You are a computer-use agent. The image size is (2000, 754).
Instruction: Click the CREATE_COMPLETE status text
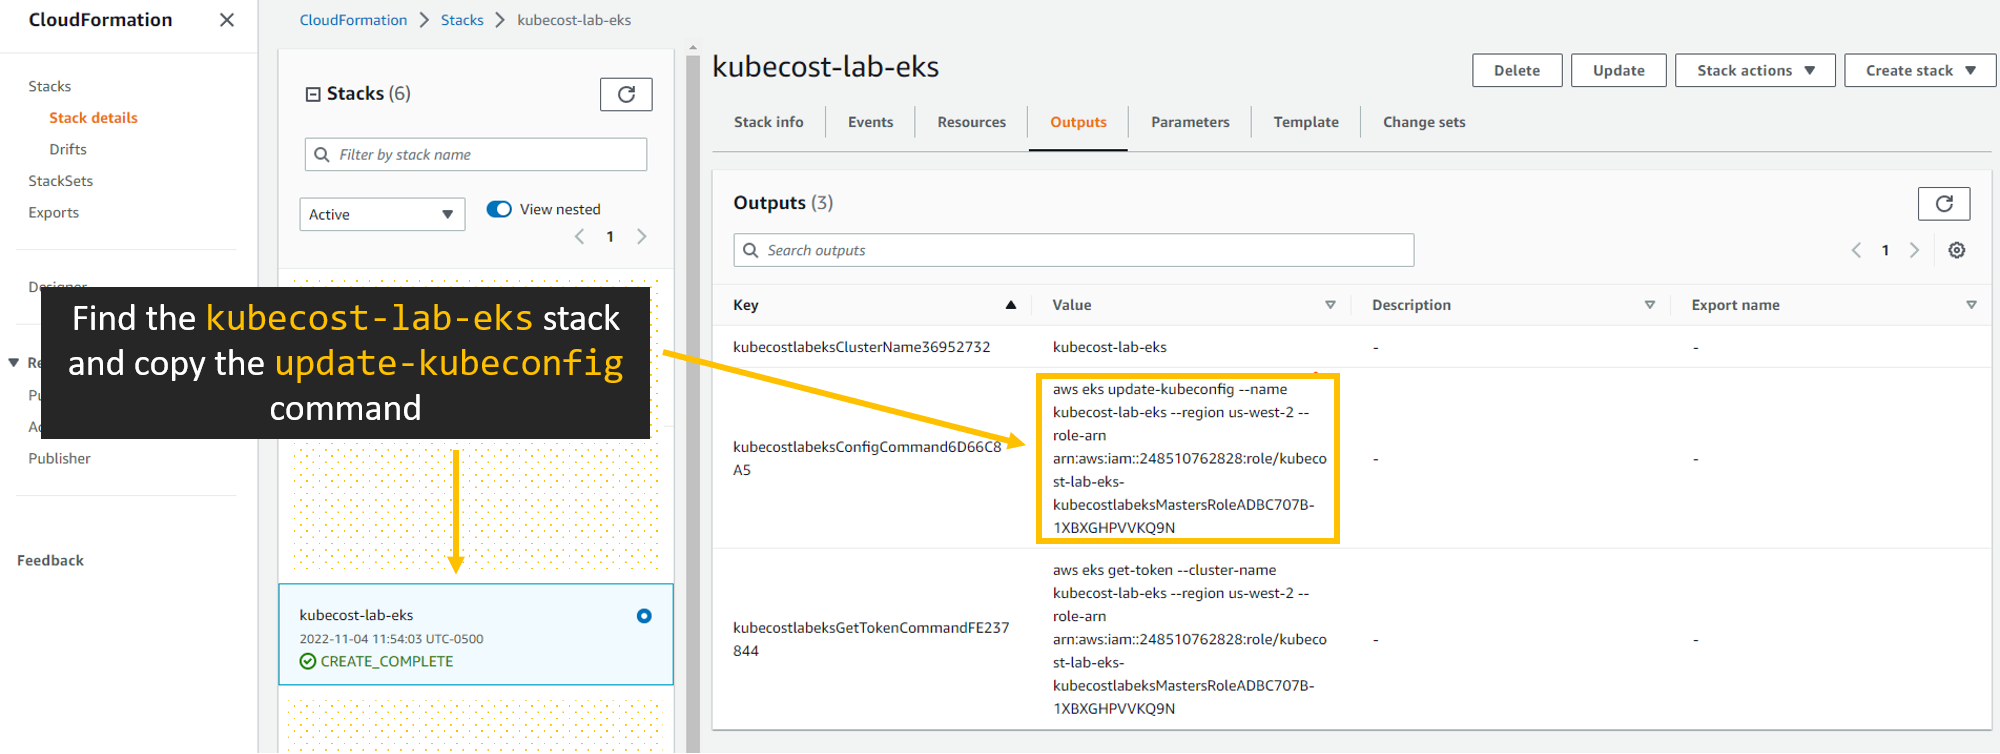pos(386,662)
